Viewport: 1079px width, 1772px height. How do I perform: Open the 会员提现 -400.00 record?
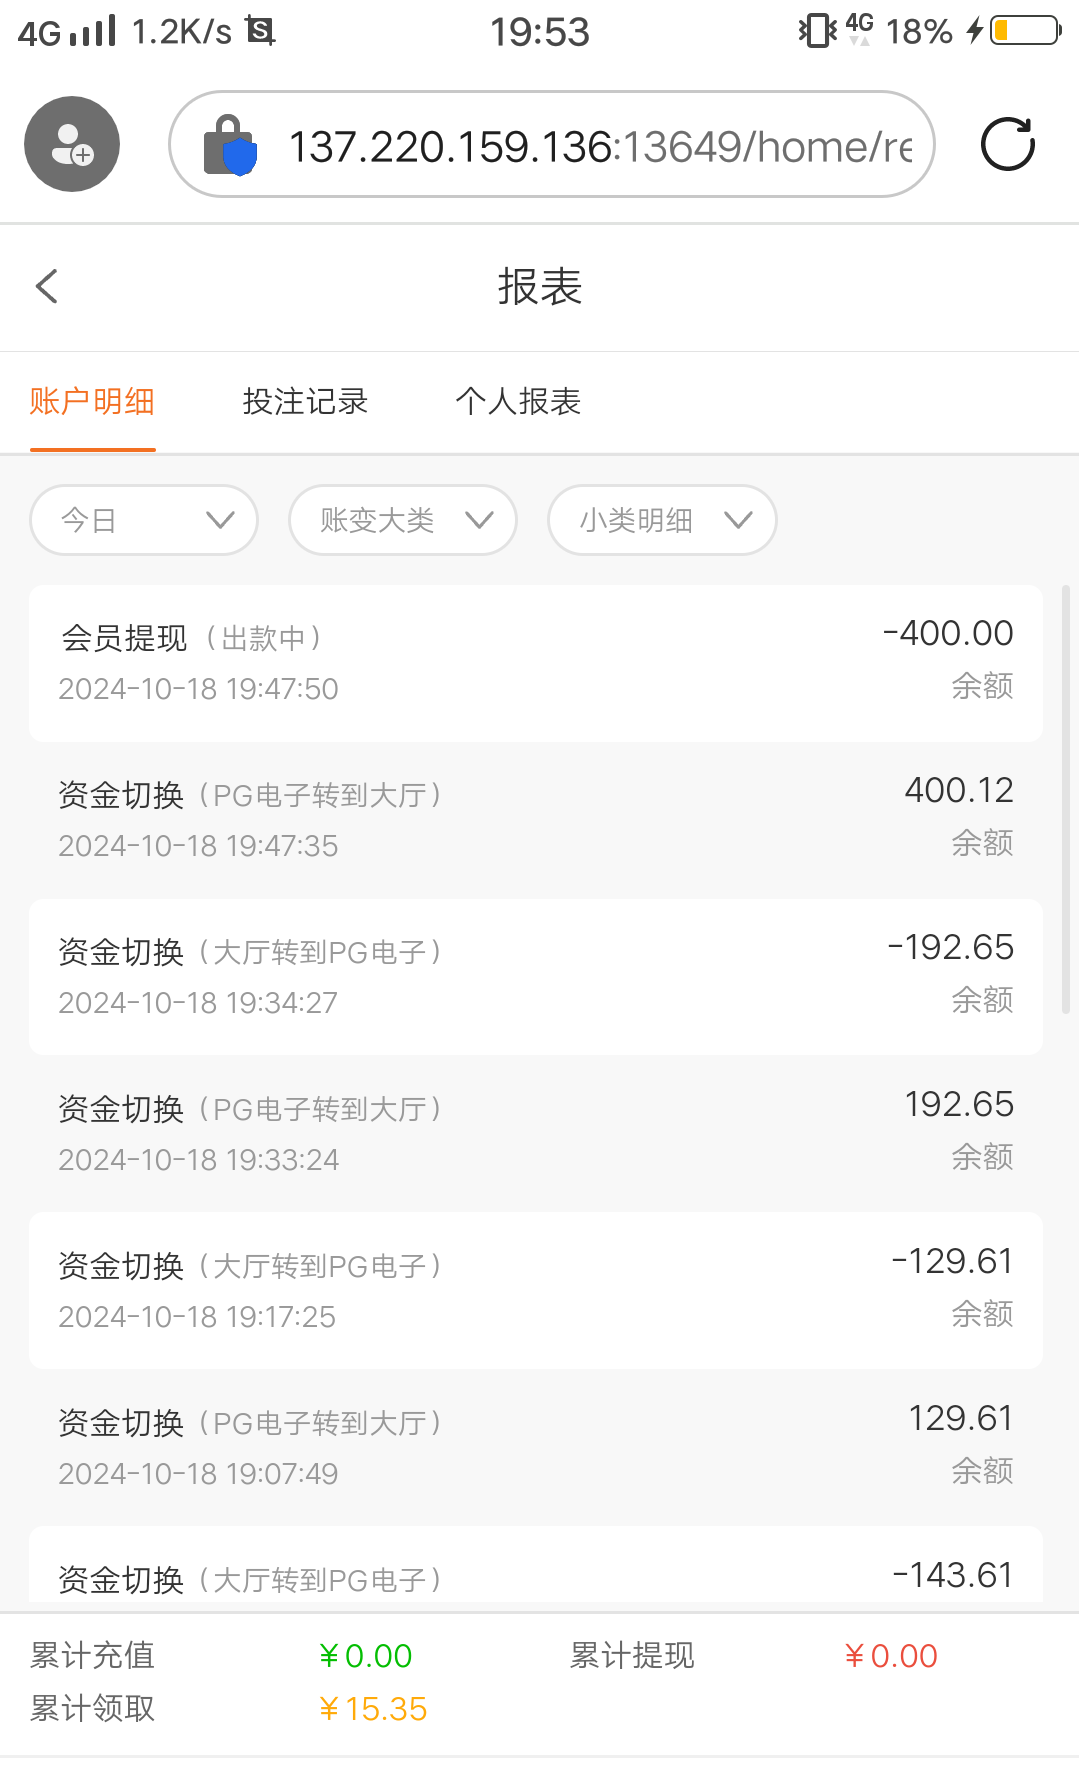[536, 663]
